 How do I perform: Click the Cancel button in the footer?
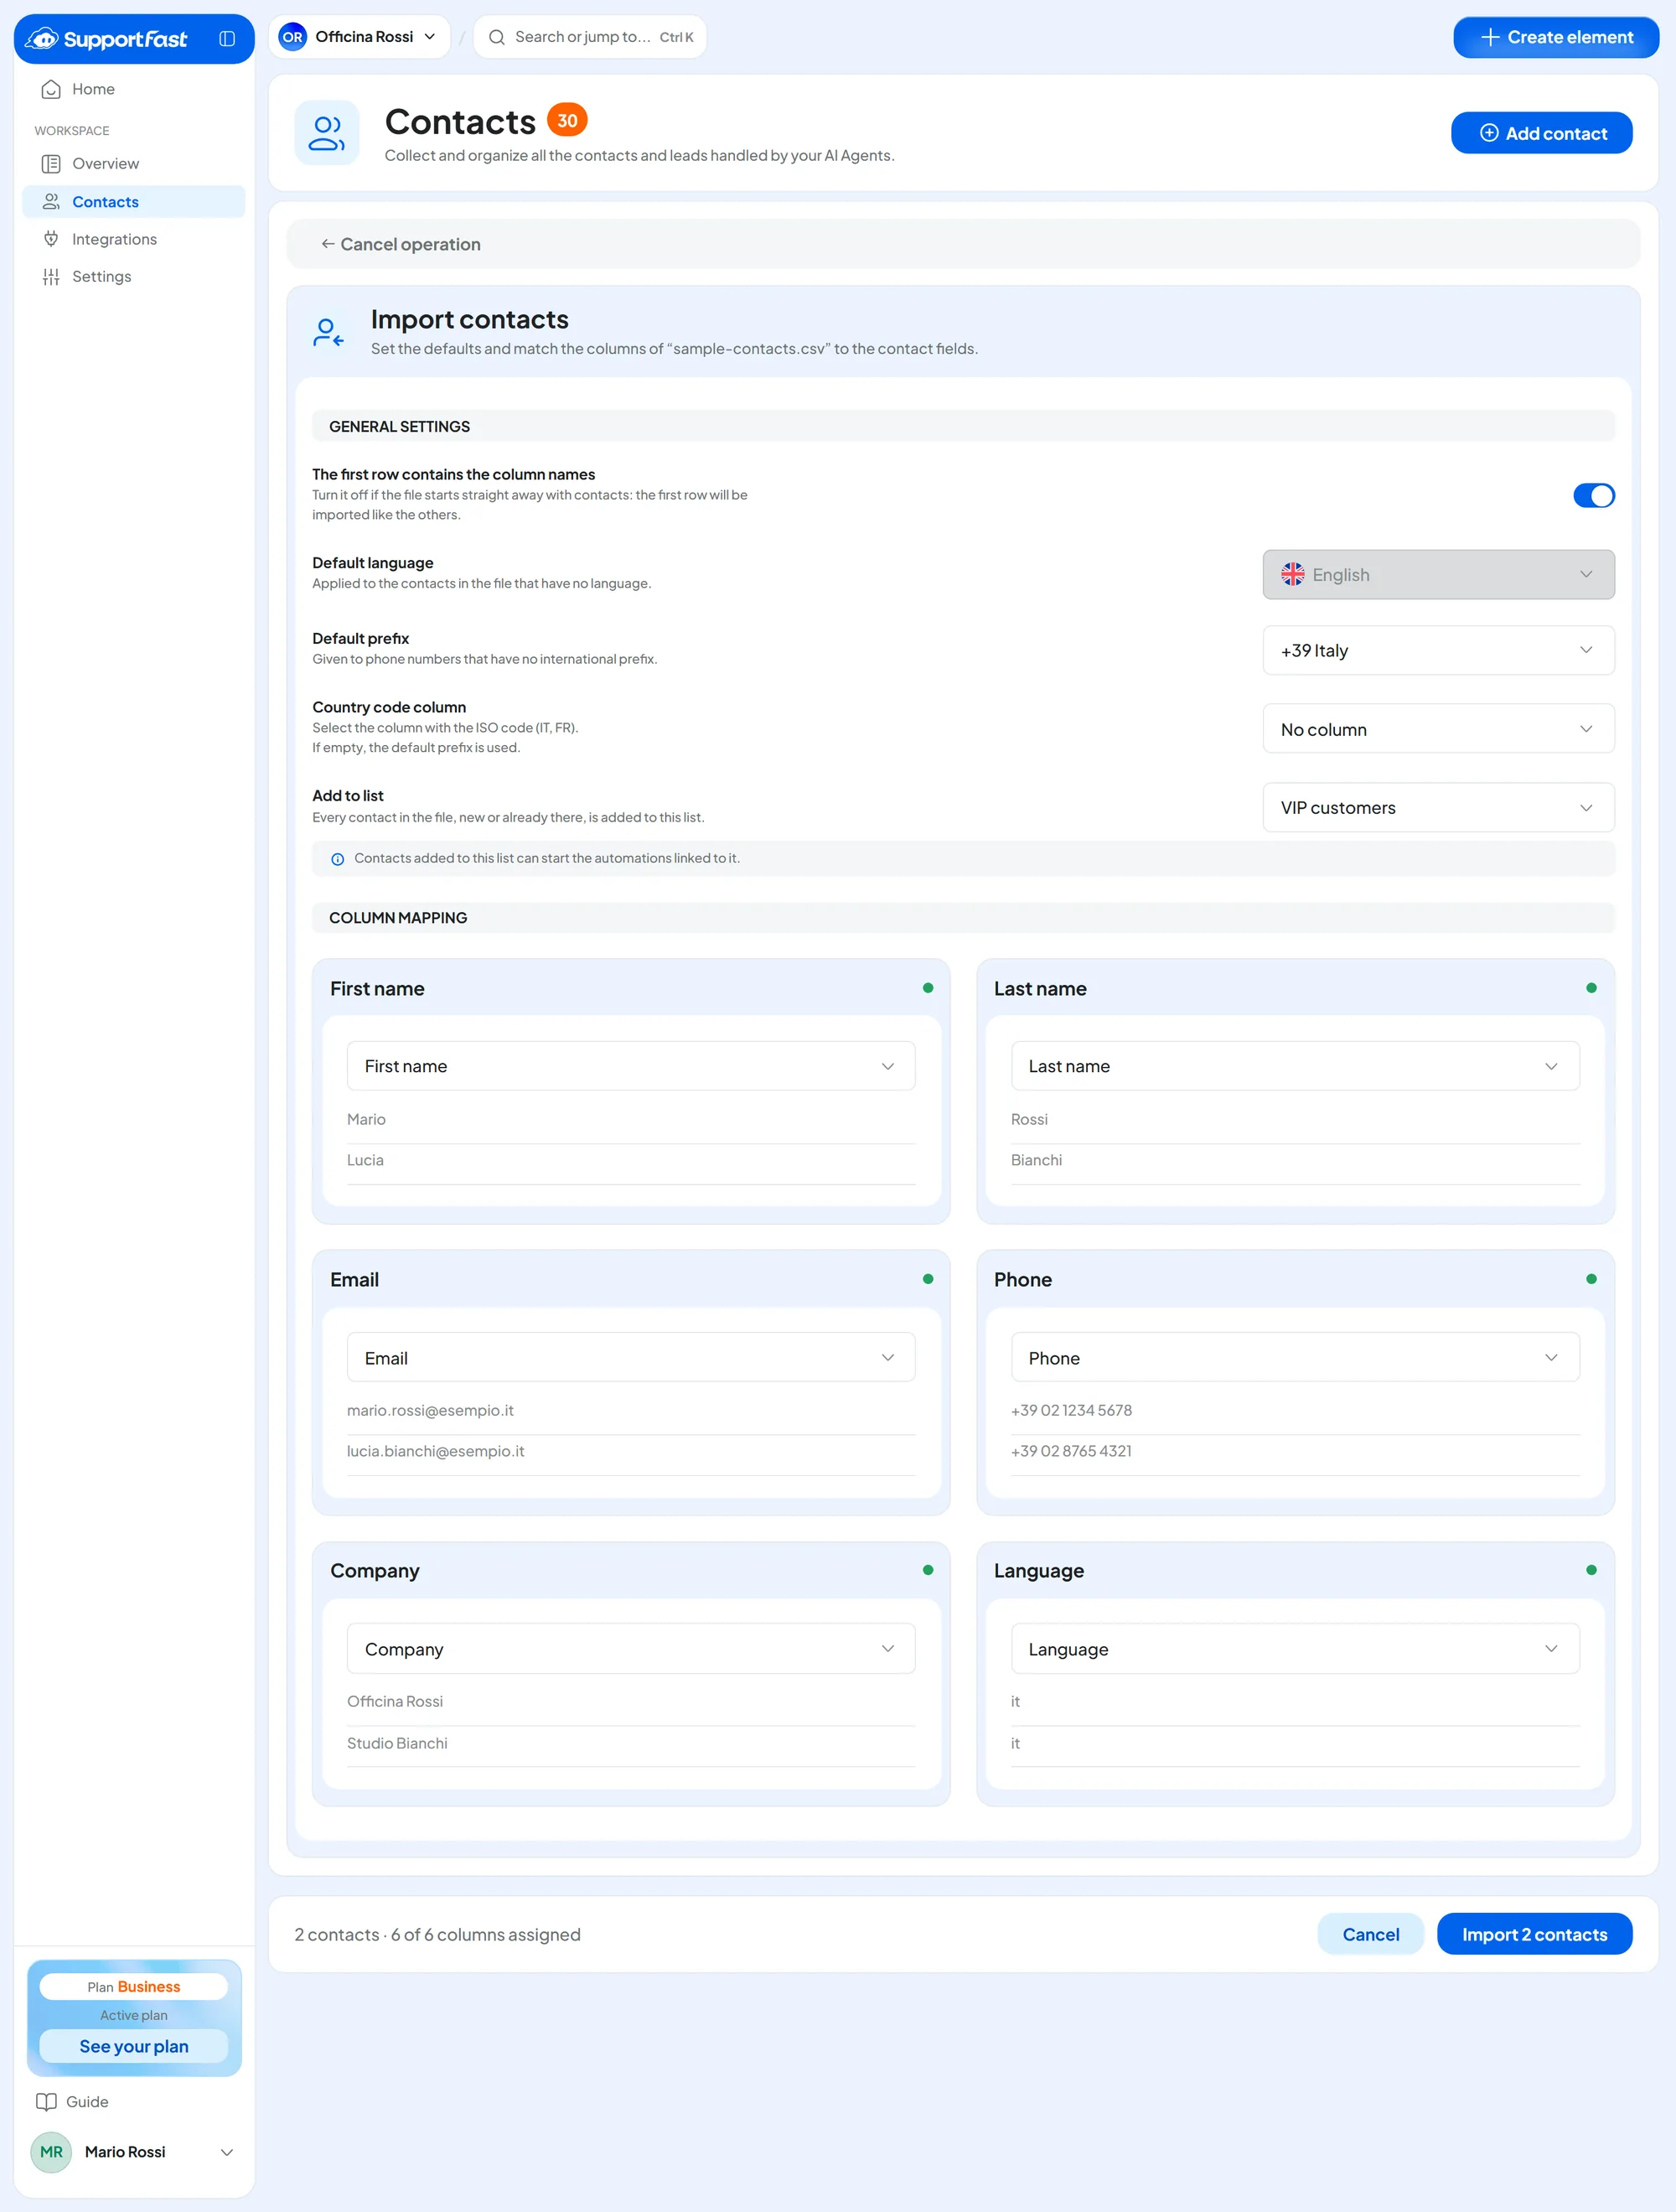coord(1370,1934)
